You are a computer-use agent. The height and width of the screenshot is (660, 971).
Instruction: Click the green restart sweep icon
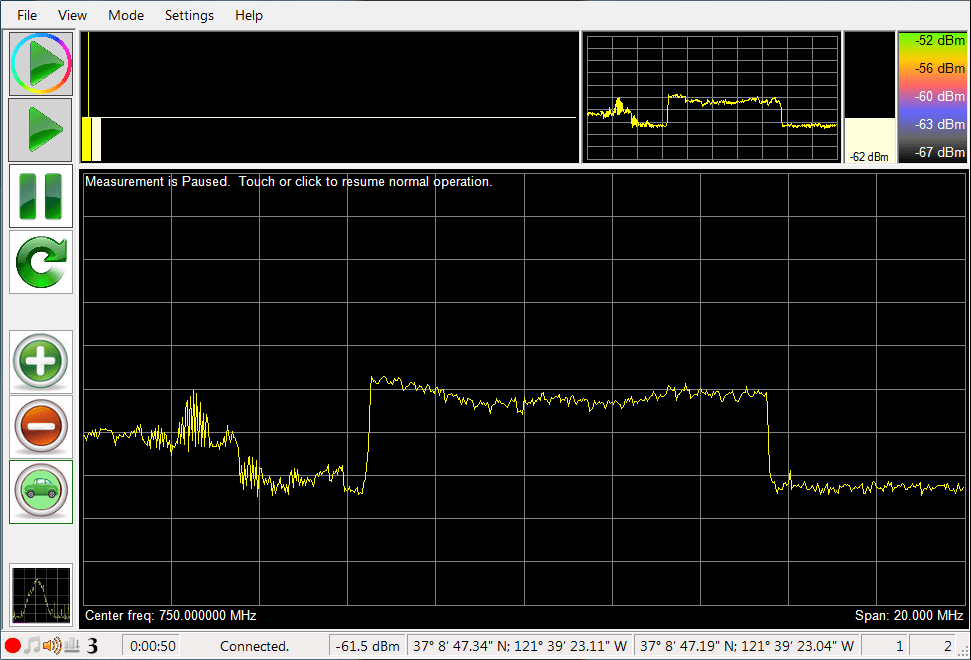40,262
